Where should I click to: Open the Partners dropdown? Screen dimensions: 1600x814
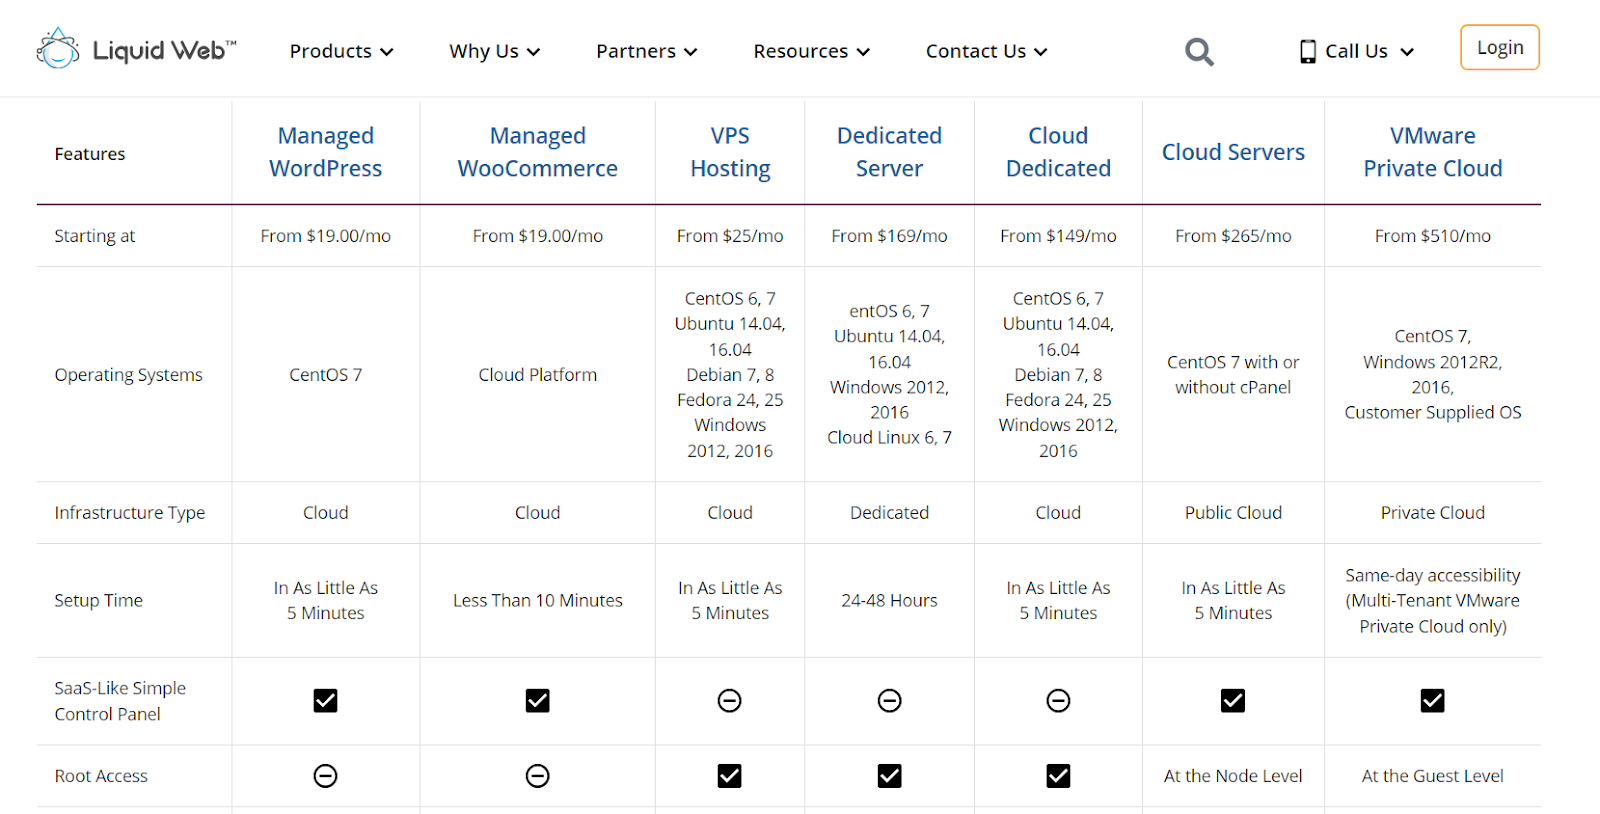(x=646, y=51)
